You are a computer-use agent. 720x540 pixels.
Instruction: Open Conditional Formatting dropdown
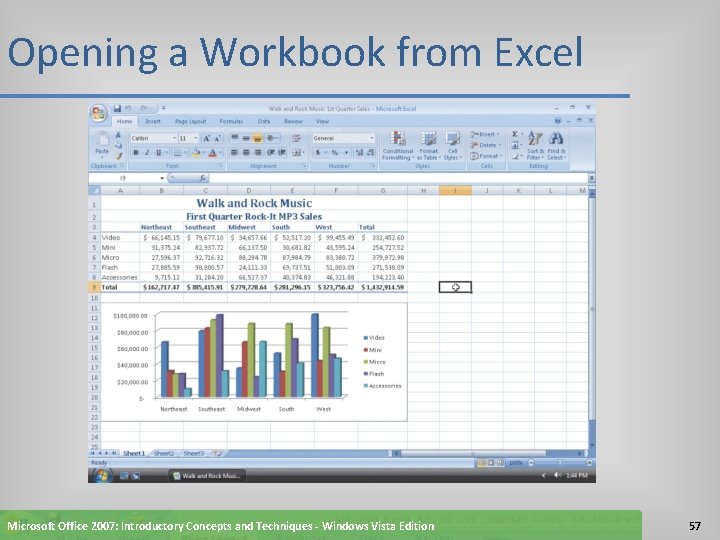[x=398, y=146]
